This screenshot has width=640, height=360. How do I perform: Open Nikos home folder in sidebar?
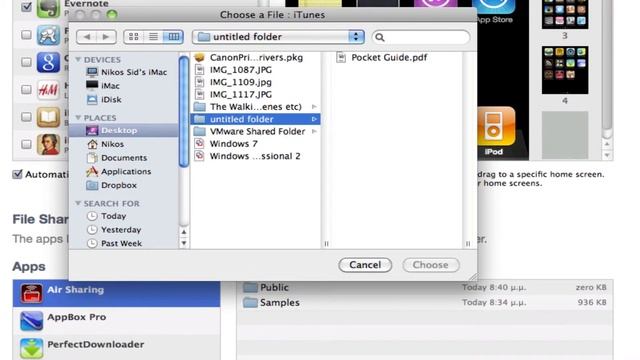105,144
